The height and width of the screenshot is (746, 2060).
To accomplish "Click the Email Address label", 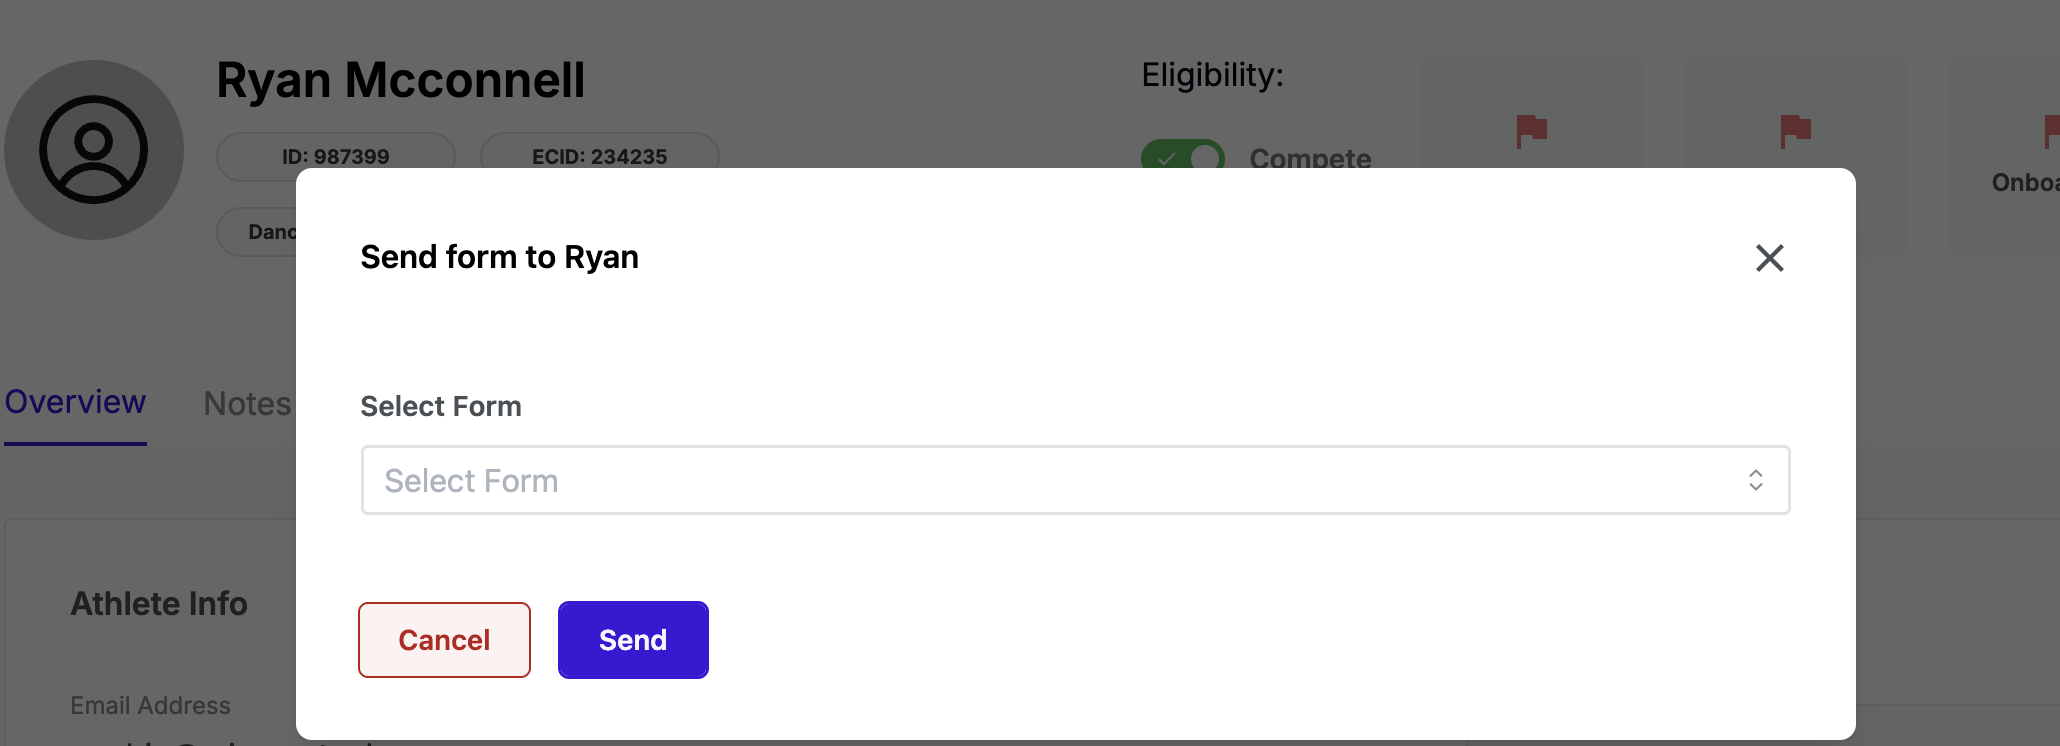I will (x=150, y=706).
